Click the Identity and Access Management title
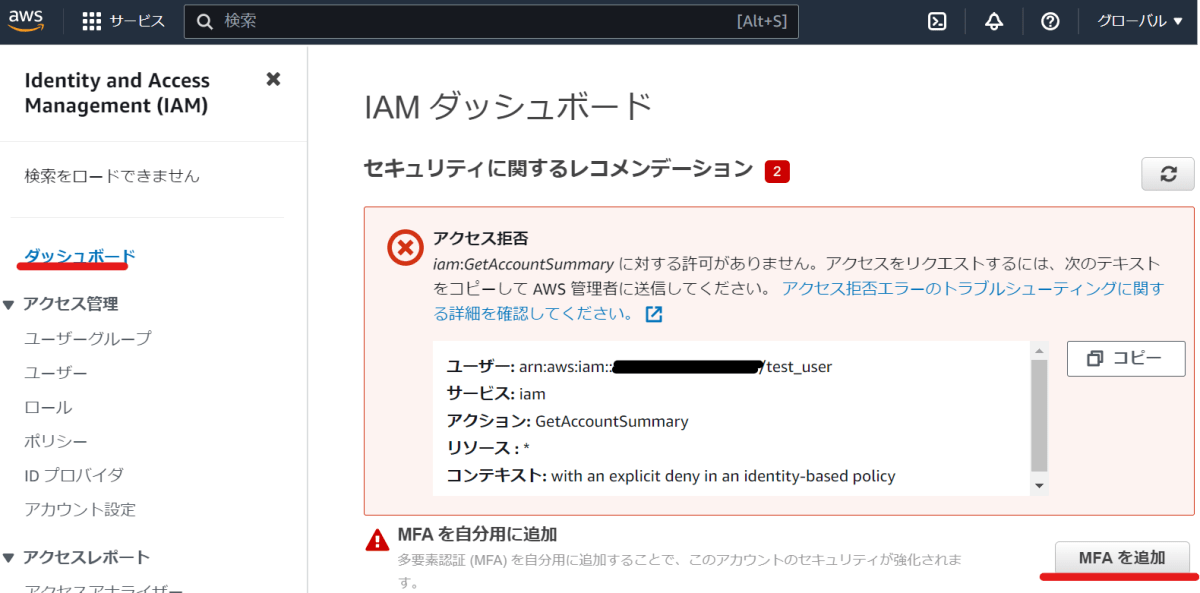 click(x=117, y=93)
